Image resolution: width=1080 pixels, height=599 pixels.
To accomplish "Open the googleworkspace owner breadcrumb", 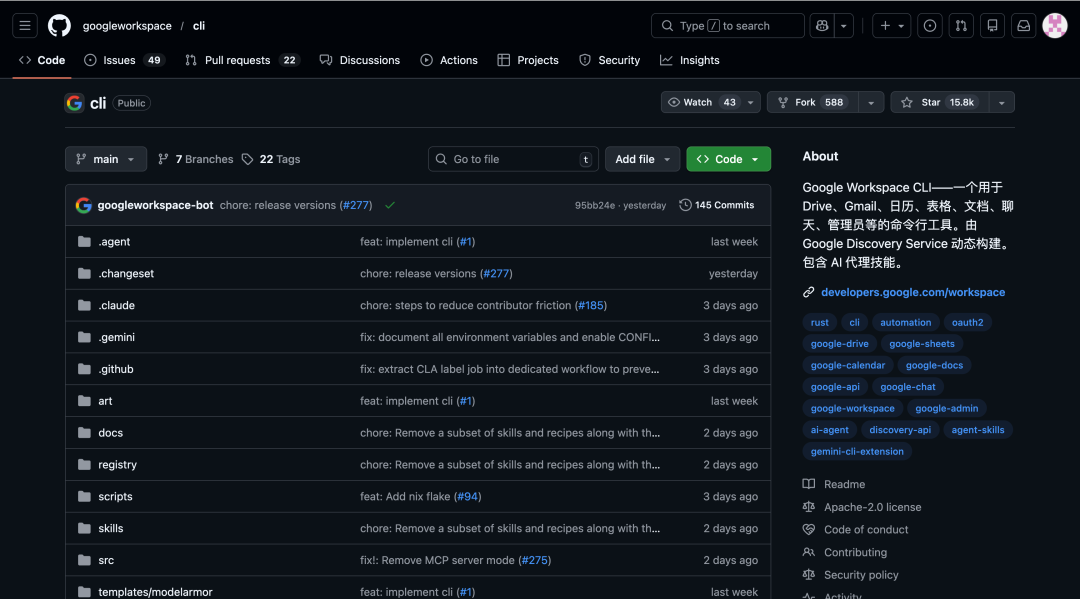I will pyautogui.click(x=127, y=25).
